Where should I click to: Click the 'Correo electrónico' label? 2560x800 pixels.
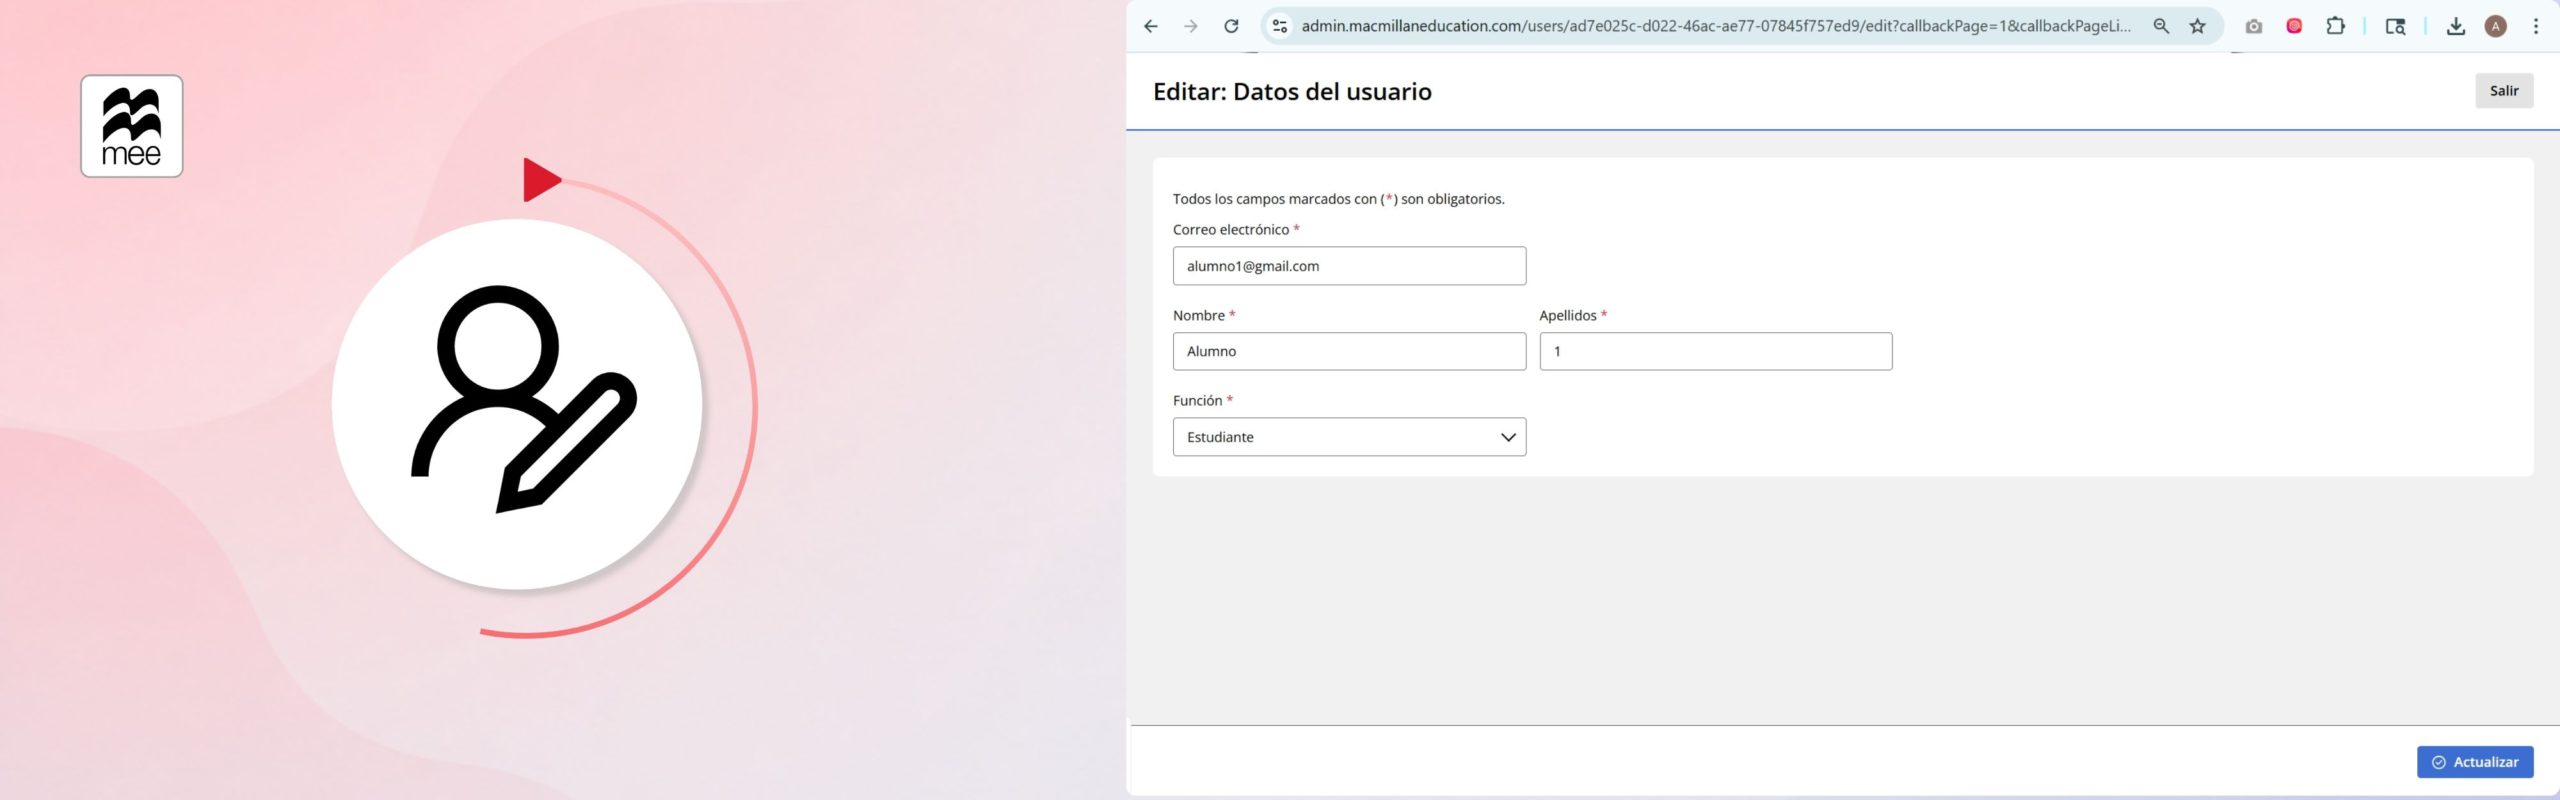tap(1231, 230)
